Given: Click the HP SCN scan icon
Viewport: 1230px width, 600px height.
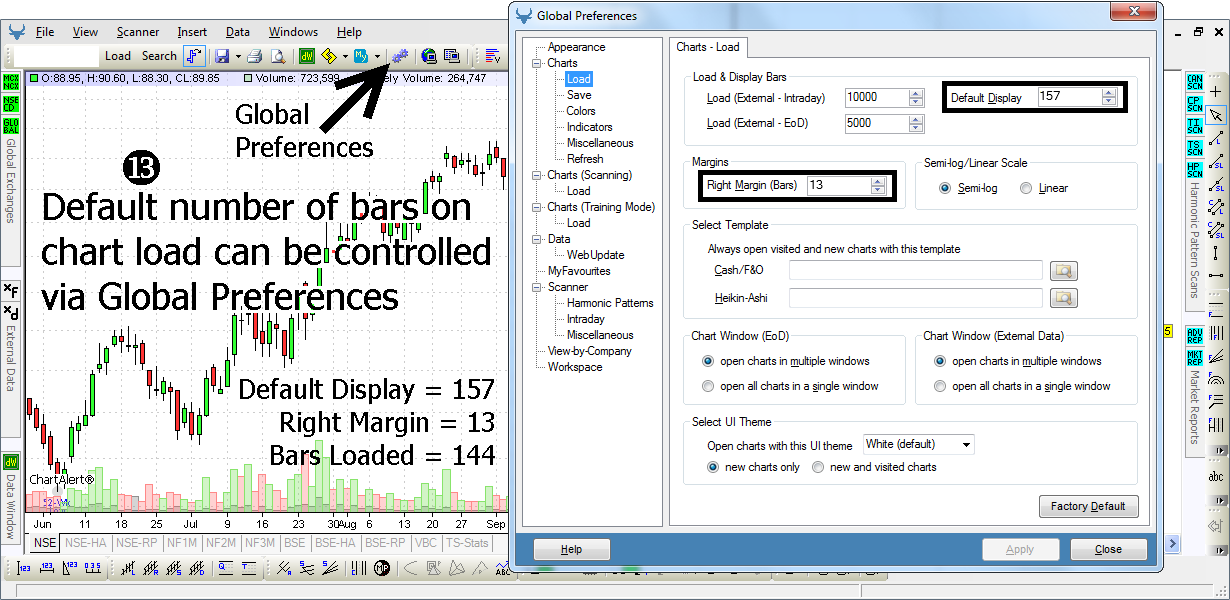Looking at the screenshot, I should [1194, 170].
